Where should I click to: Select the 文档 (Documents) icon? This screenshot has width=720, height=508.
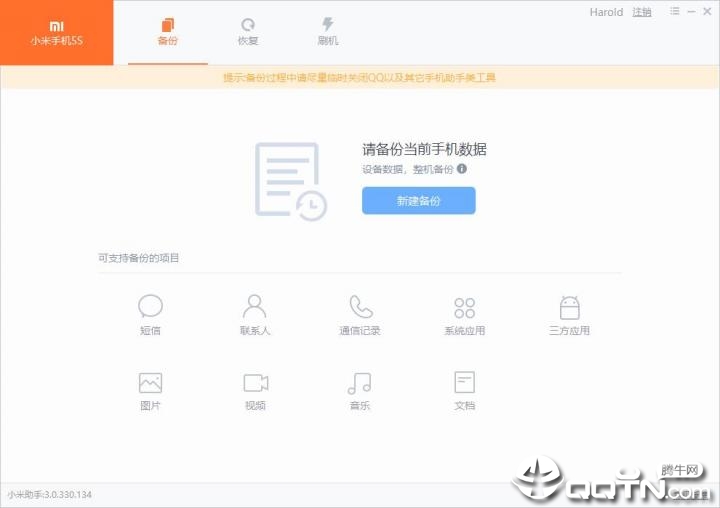click(x=464, y=382)
